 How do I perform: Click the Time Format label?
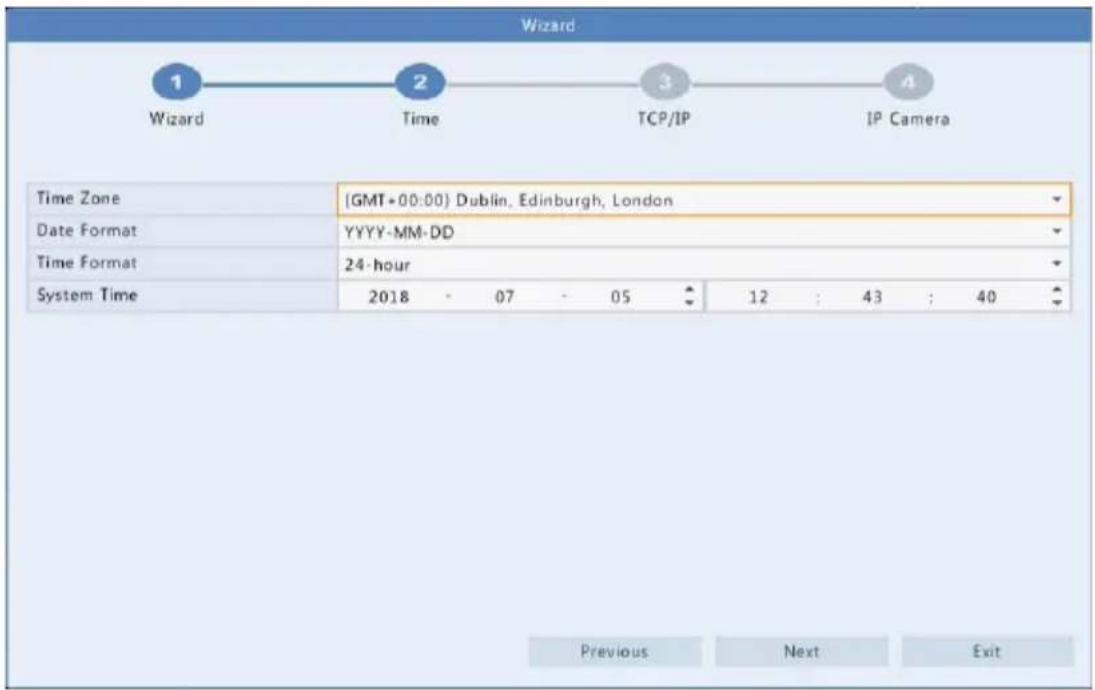[x=87, y=263]
